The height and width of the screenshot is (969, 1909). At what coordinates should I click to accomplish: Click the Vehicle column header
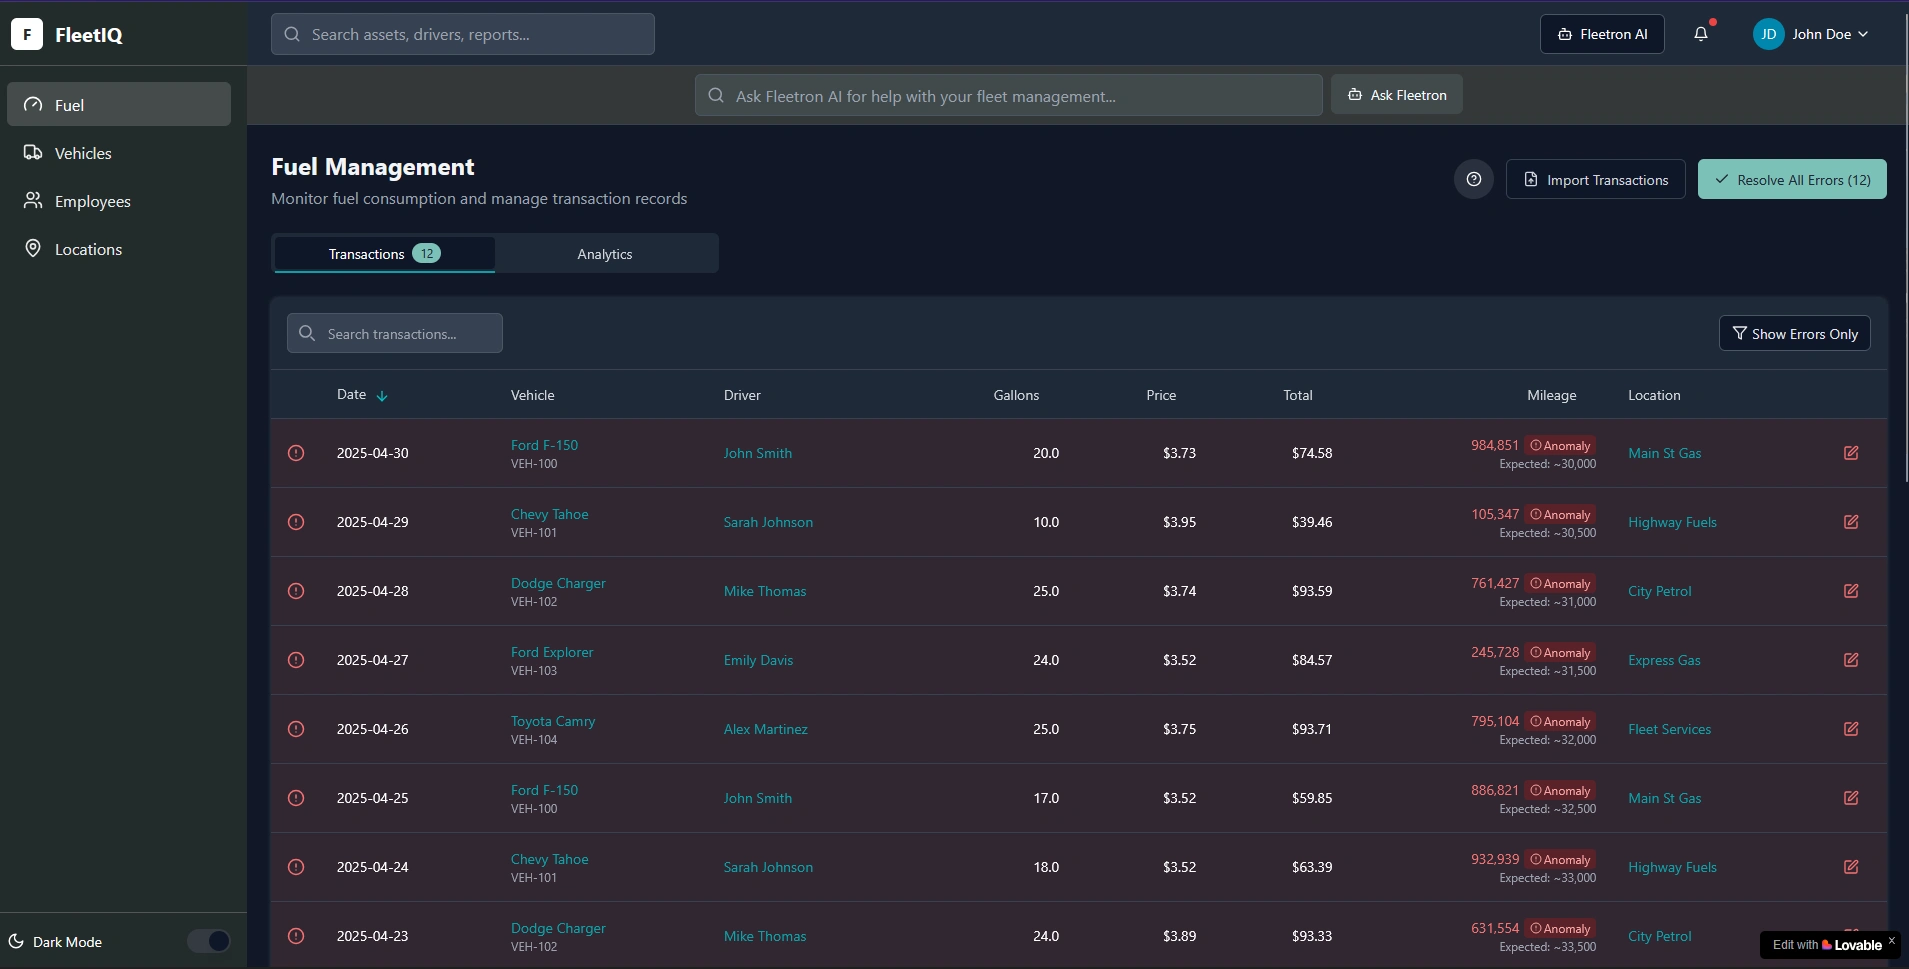tap(532, 395)
